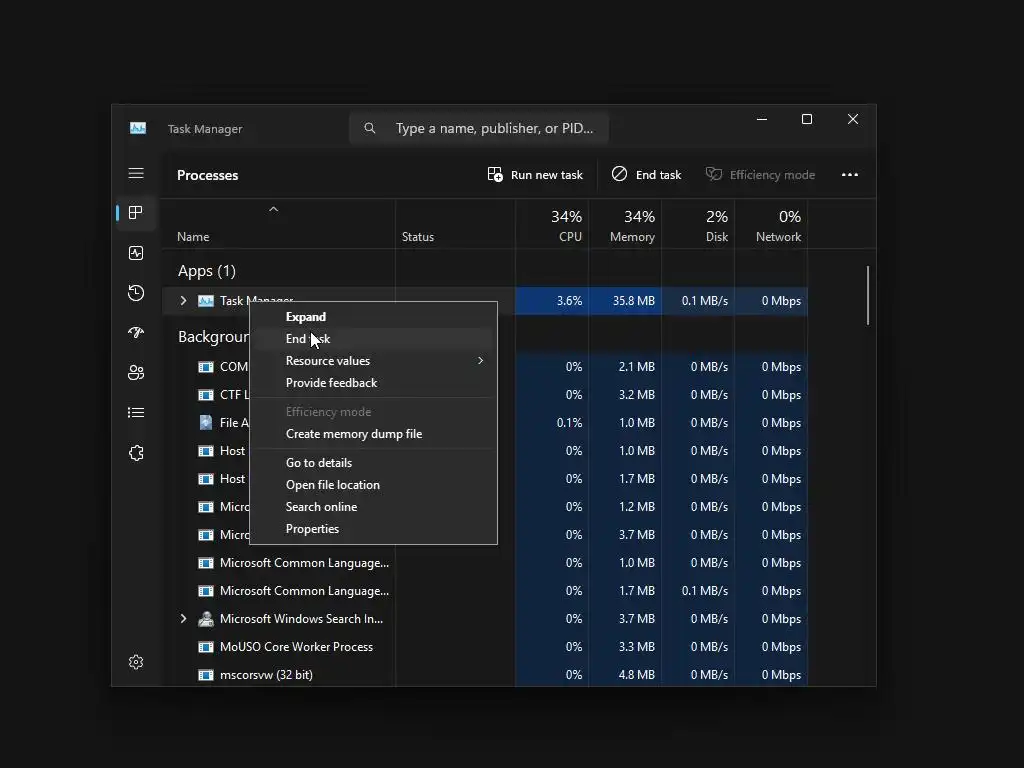Viewport: 1024px width, 768px height.
Task: Minimize the Task Manager window
Action: tap(761, 119)
